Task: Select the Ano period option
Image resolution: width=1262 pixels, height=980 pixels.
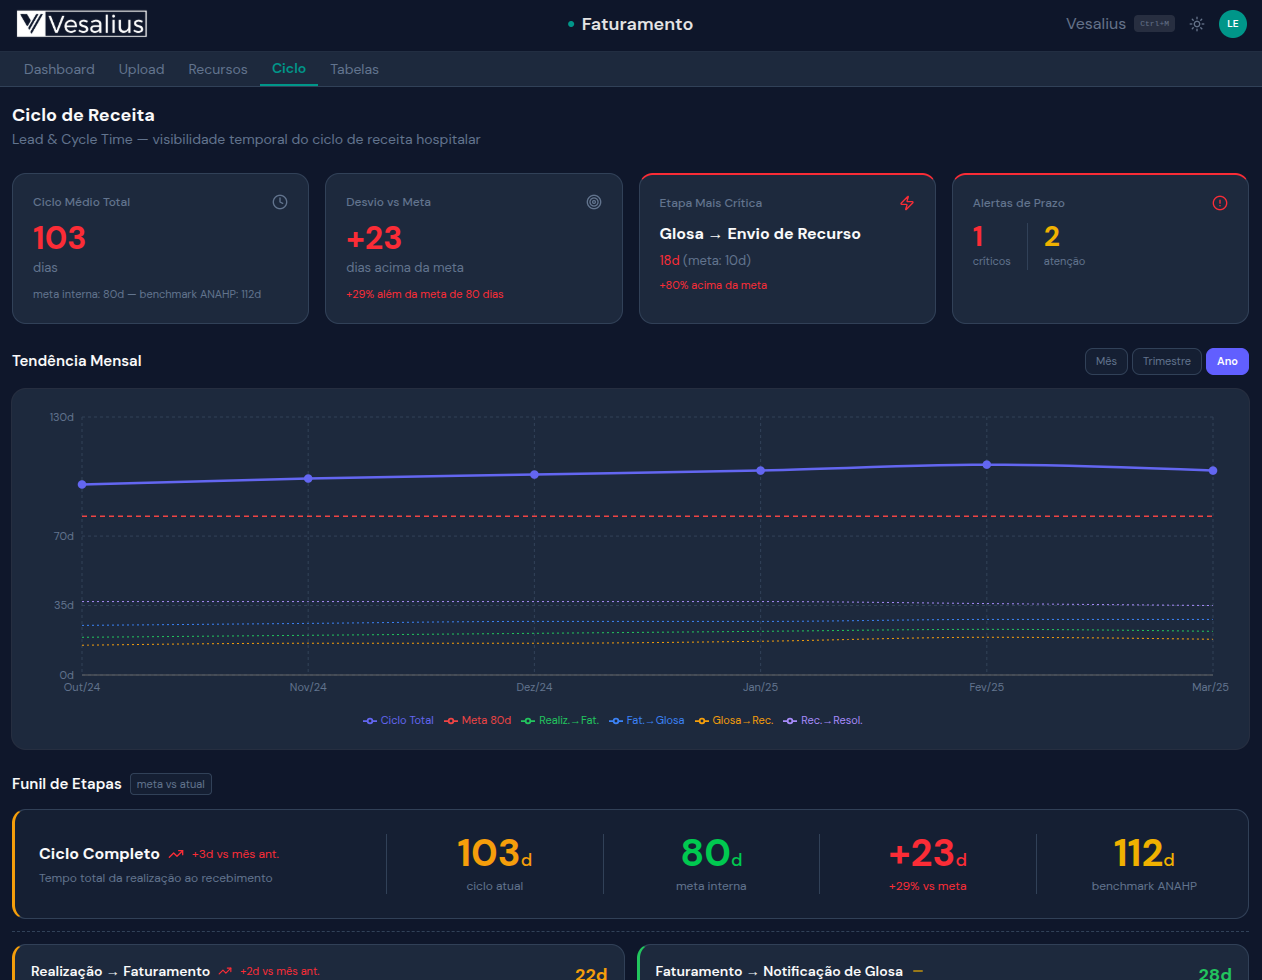Action: click(1227, 361)
